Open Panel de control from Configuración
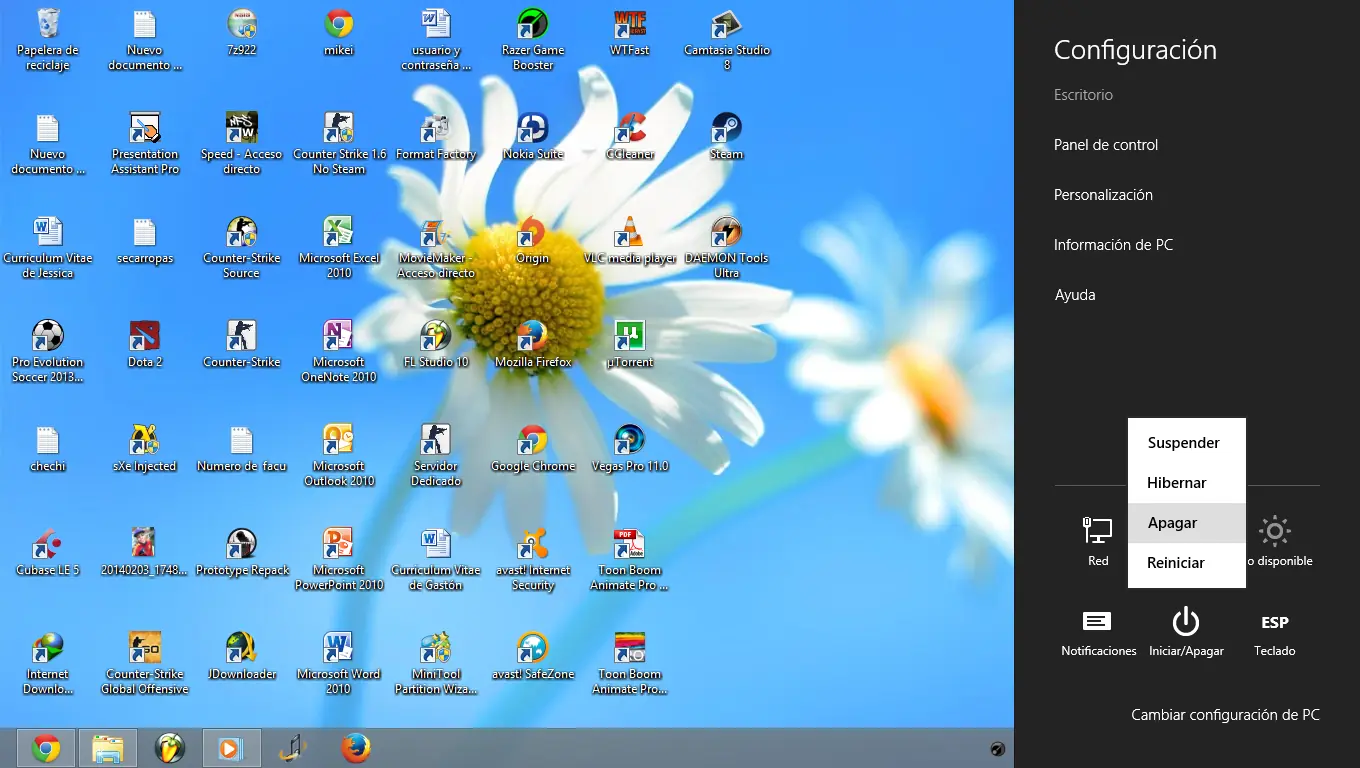 tap(1105, 144)
